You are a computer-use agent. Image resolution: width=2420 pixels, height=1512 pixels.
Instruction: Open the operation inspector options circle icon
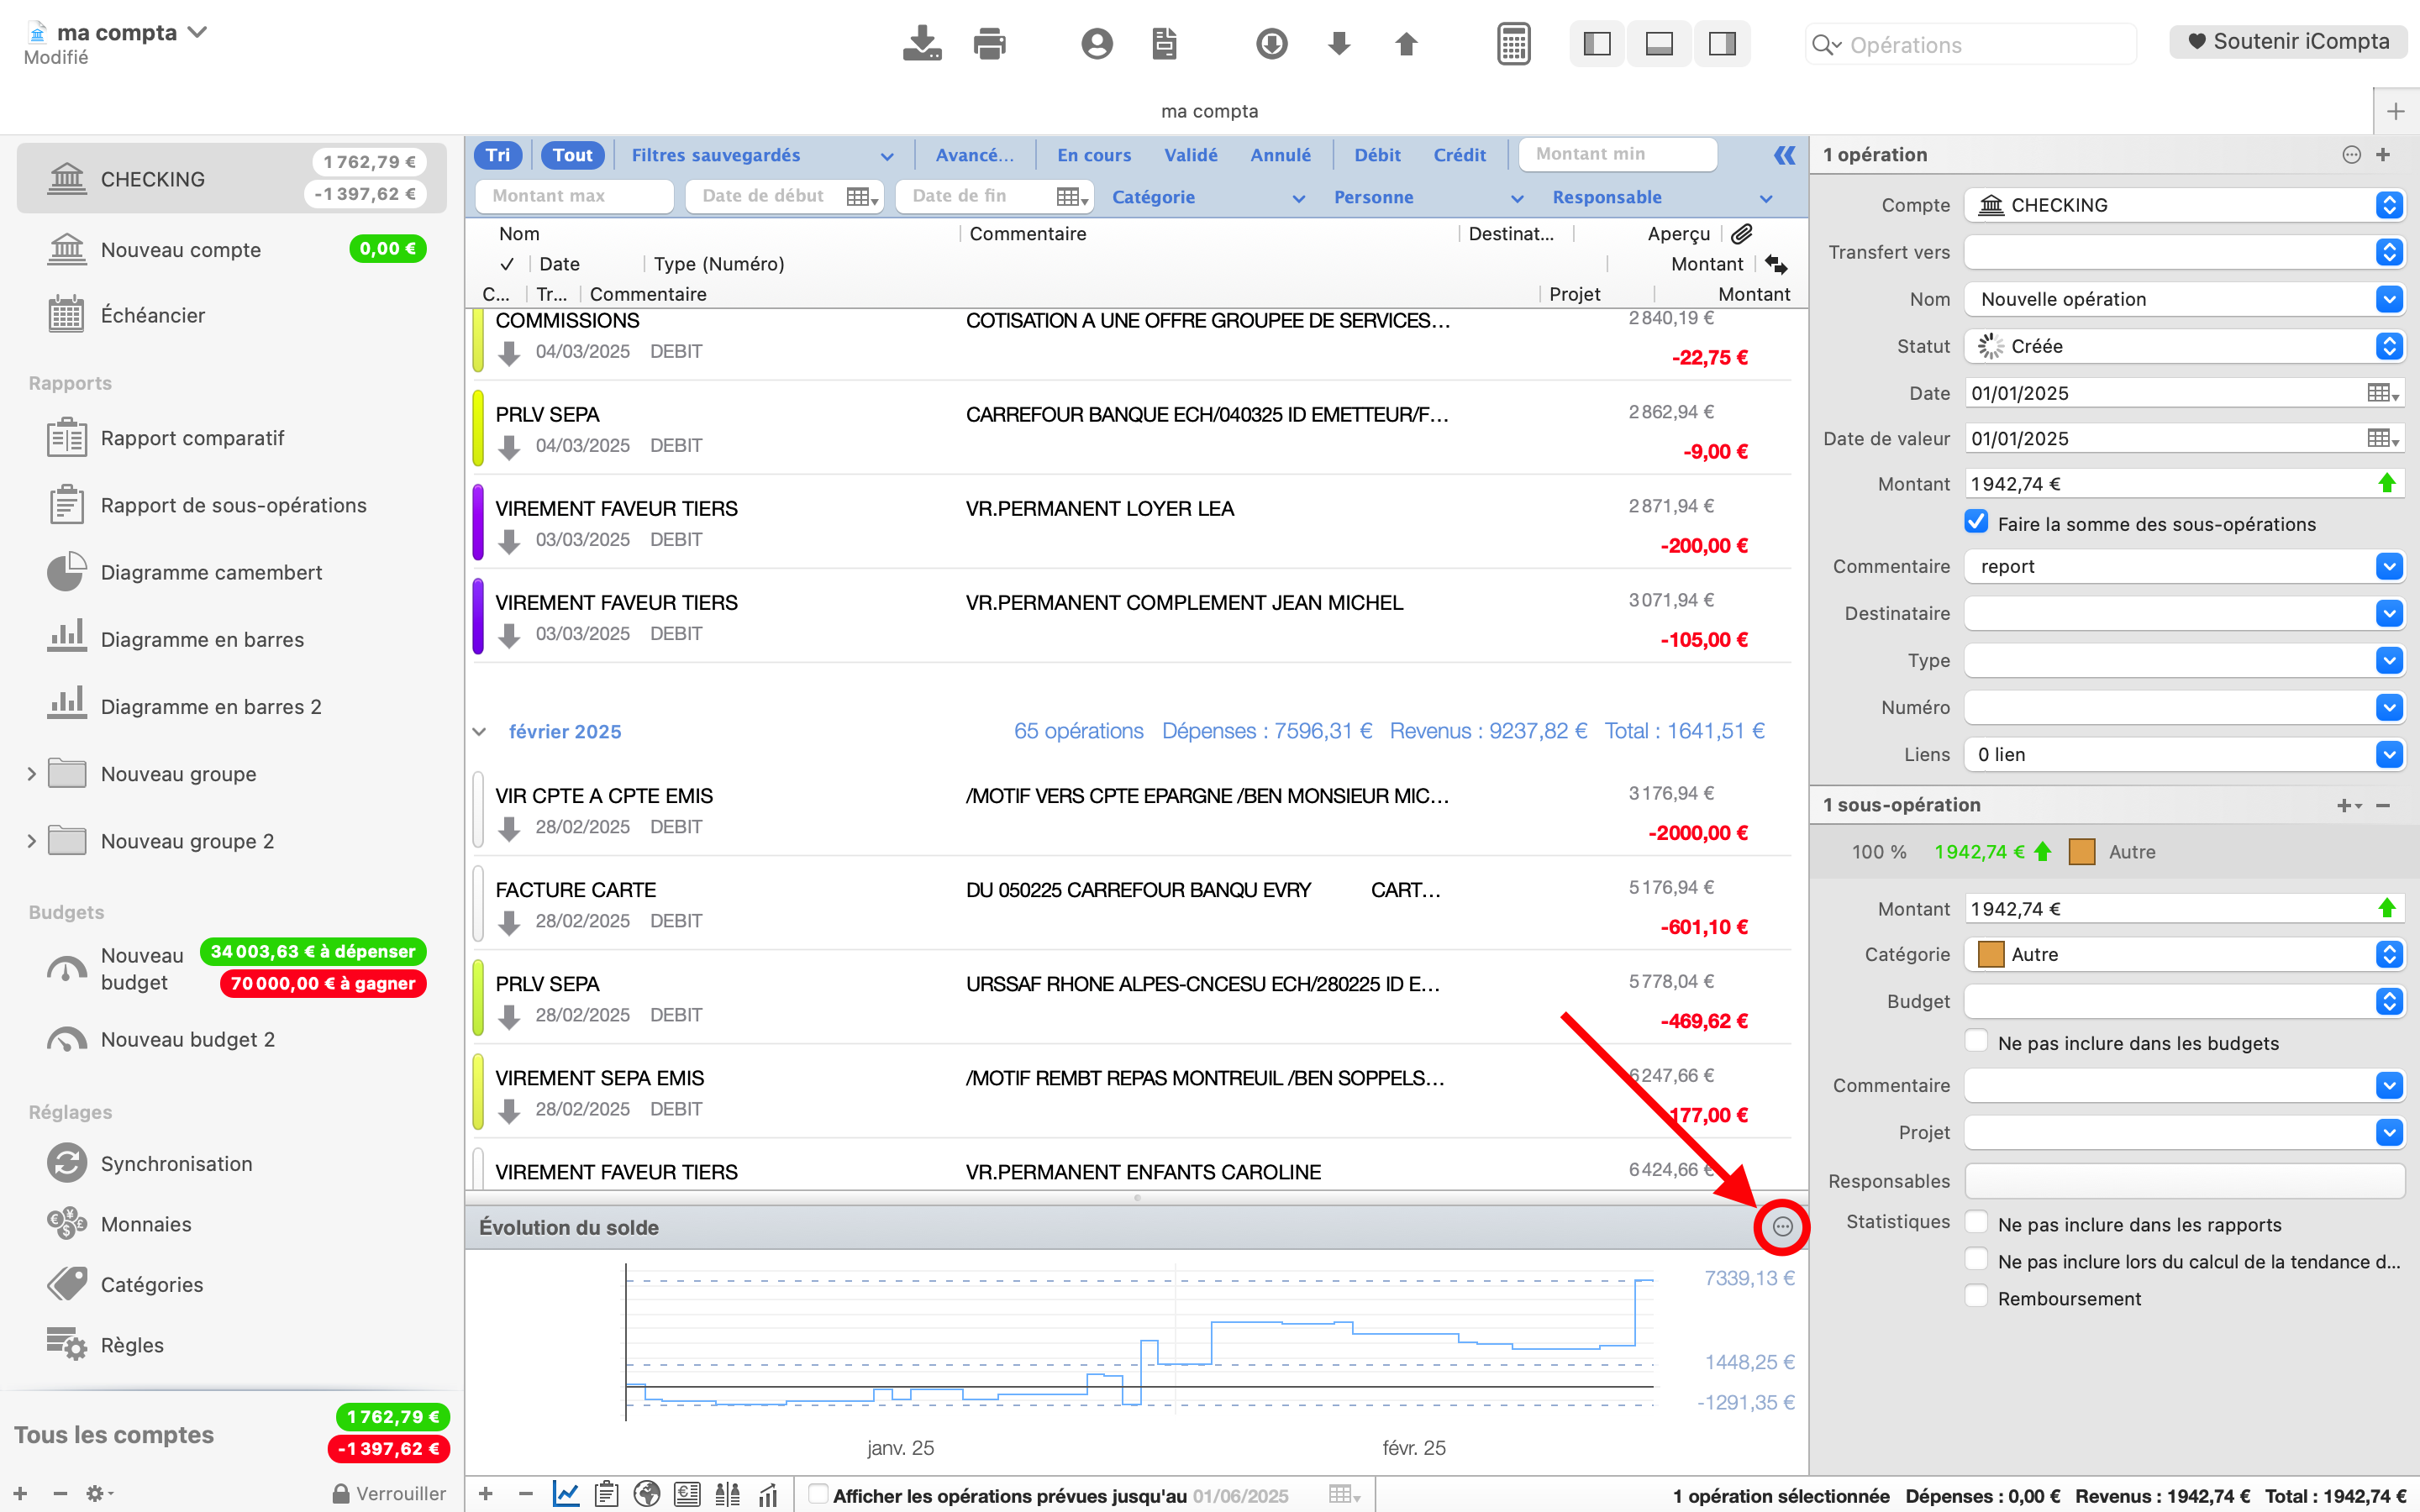pyautogui.click(x=2352, y=155)
